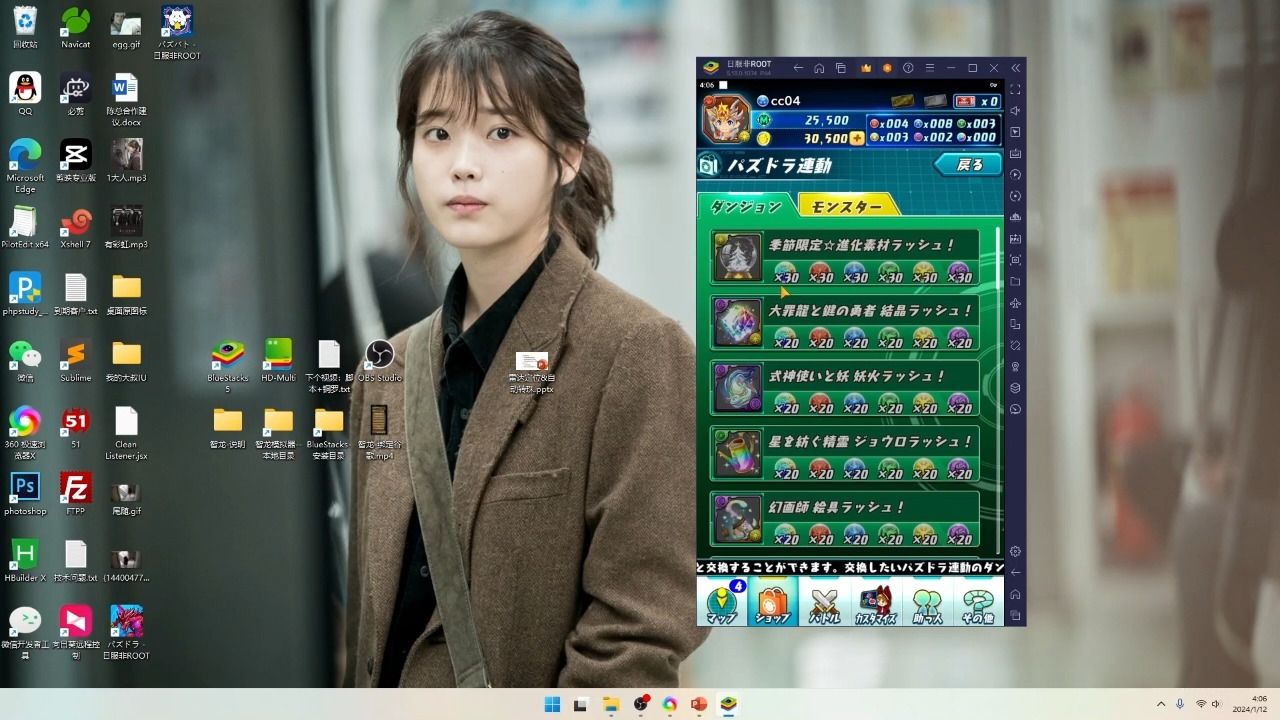Click BlueStacks sidebar recent apps icon

point(1015,615)
